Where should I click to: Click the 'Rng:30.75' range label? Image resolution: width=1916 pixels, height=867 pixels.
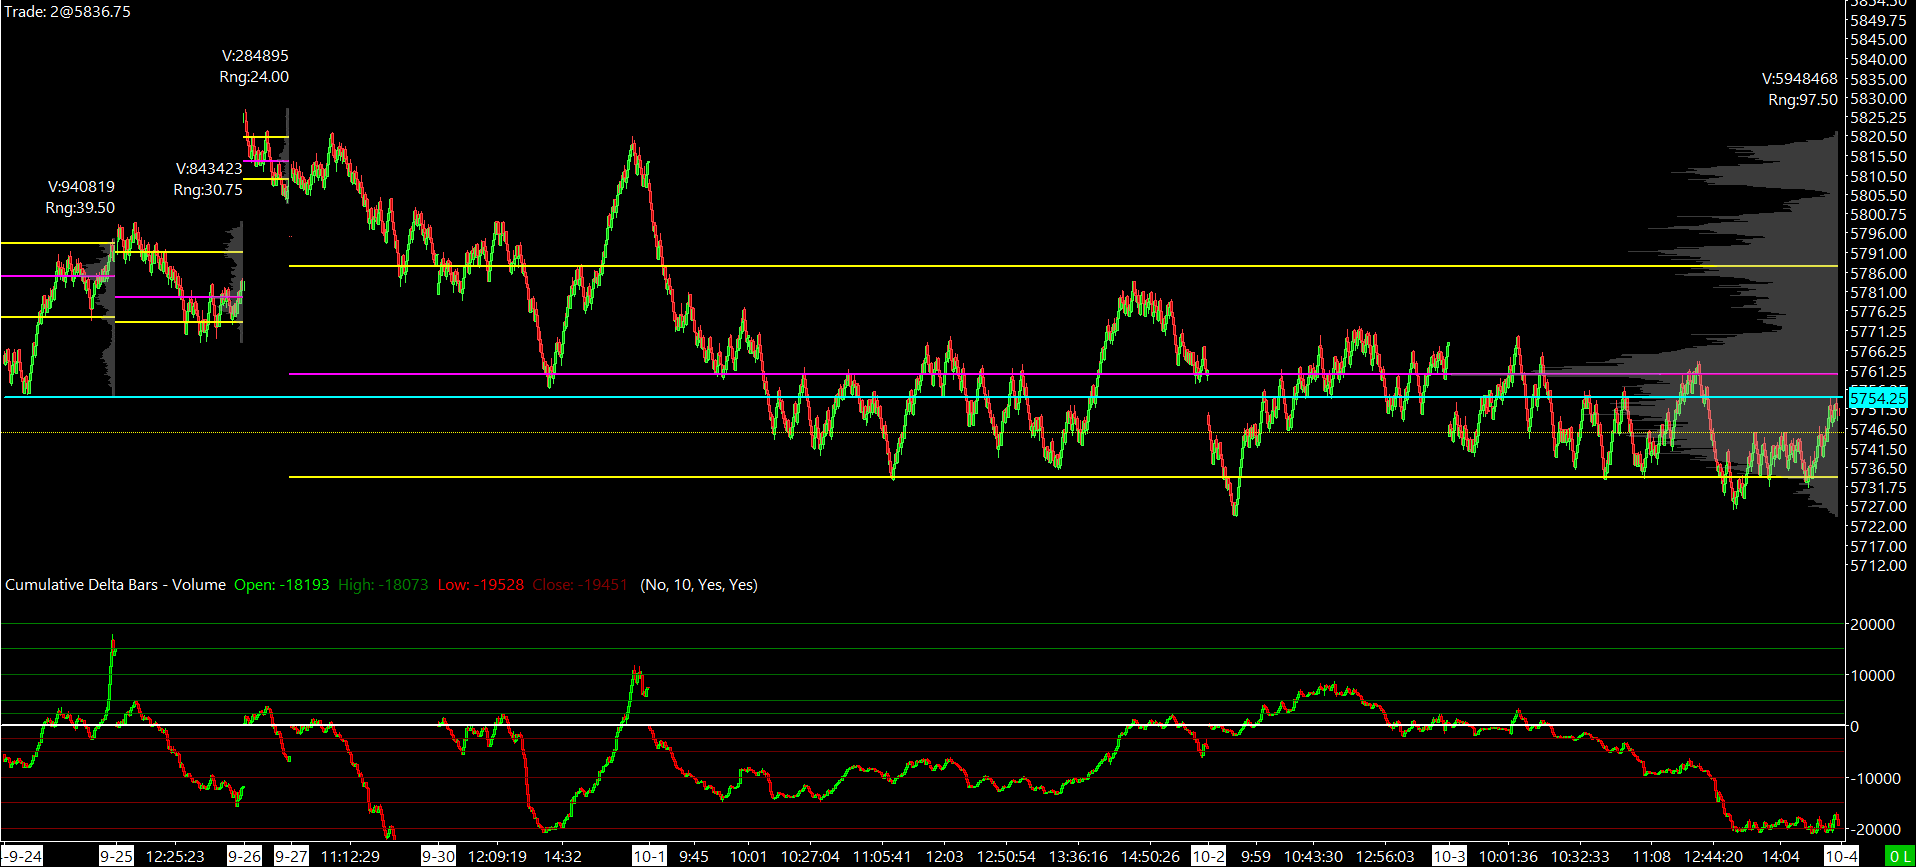208,190
